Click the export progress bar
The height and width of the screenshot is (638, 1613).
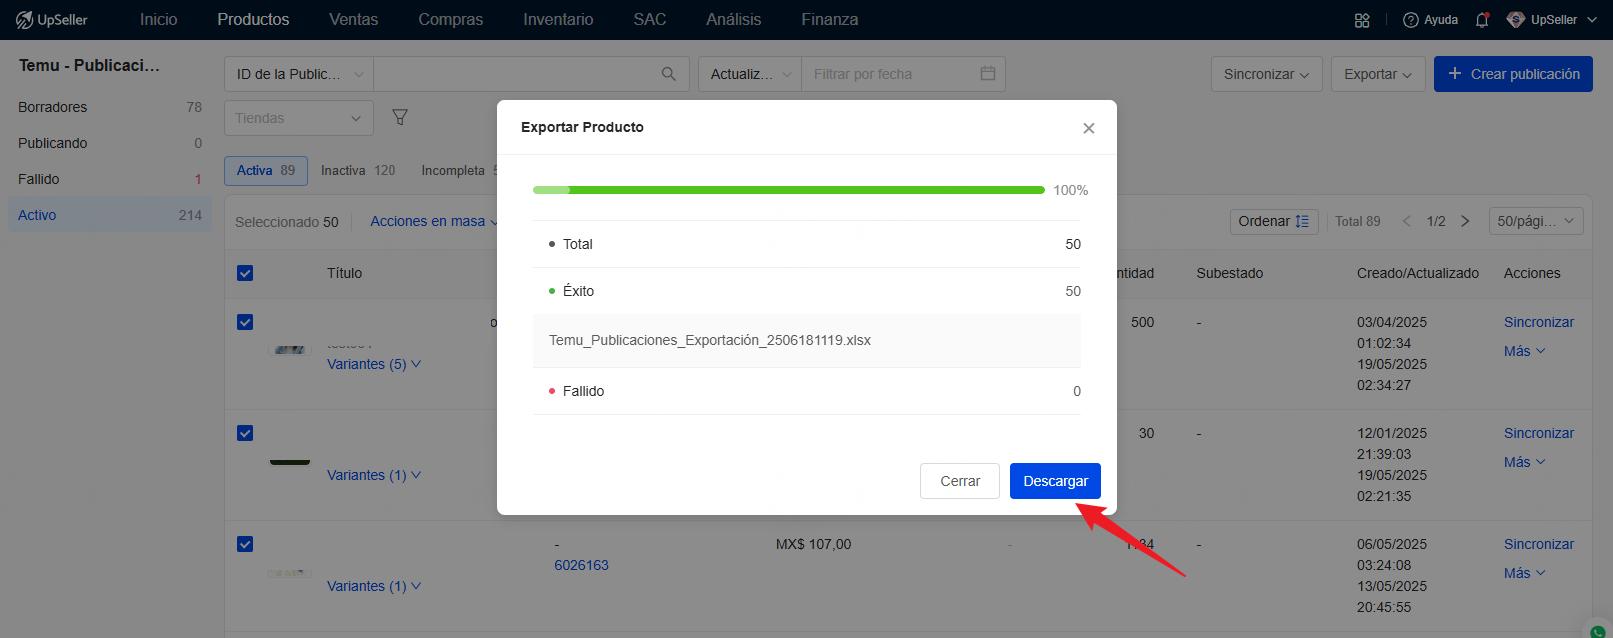coord(789,190)
